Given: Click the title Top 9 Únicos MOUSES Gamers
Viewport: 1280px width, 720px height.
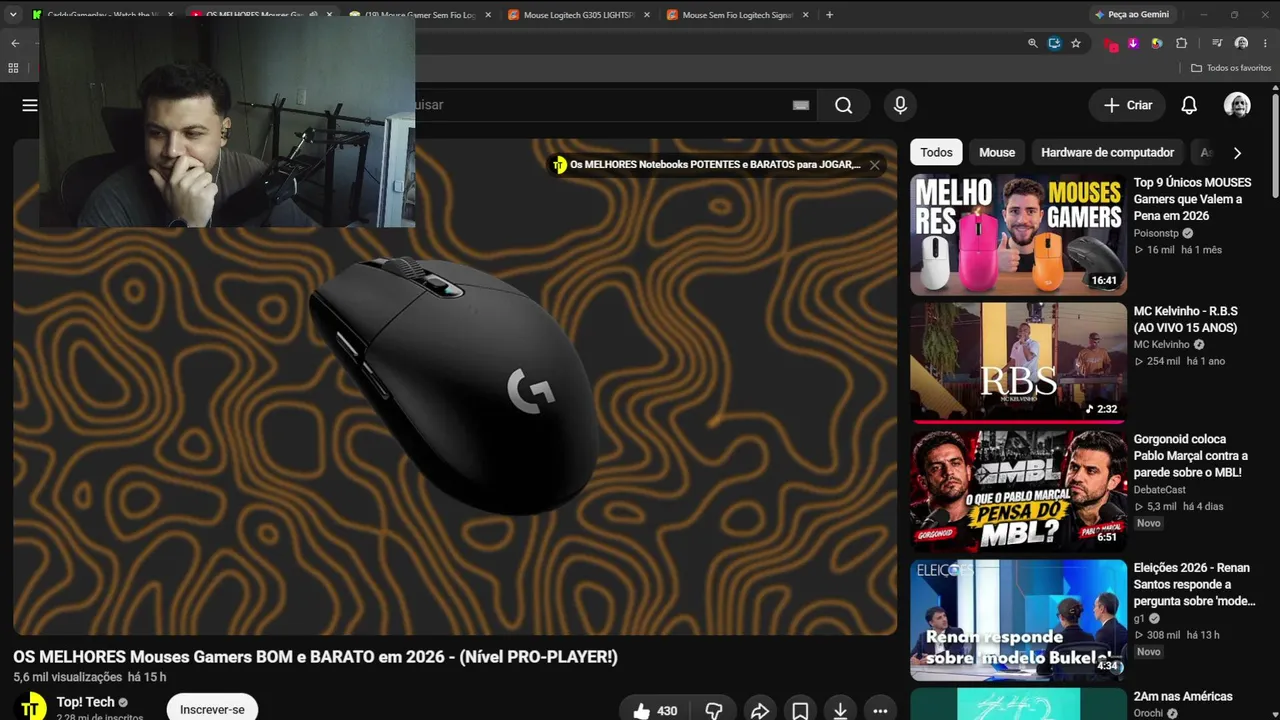Looking at the screenshot, I should [1192, 199].
